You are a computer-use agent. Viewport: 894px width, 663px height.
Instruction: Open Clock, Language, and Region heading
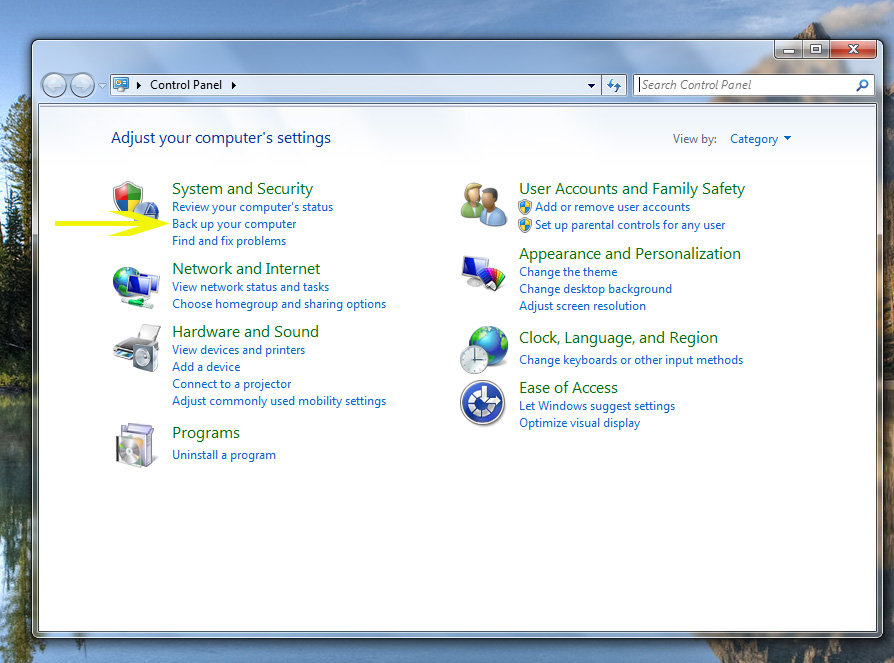point(618,338)
